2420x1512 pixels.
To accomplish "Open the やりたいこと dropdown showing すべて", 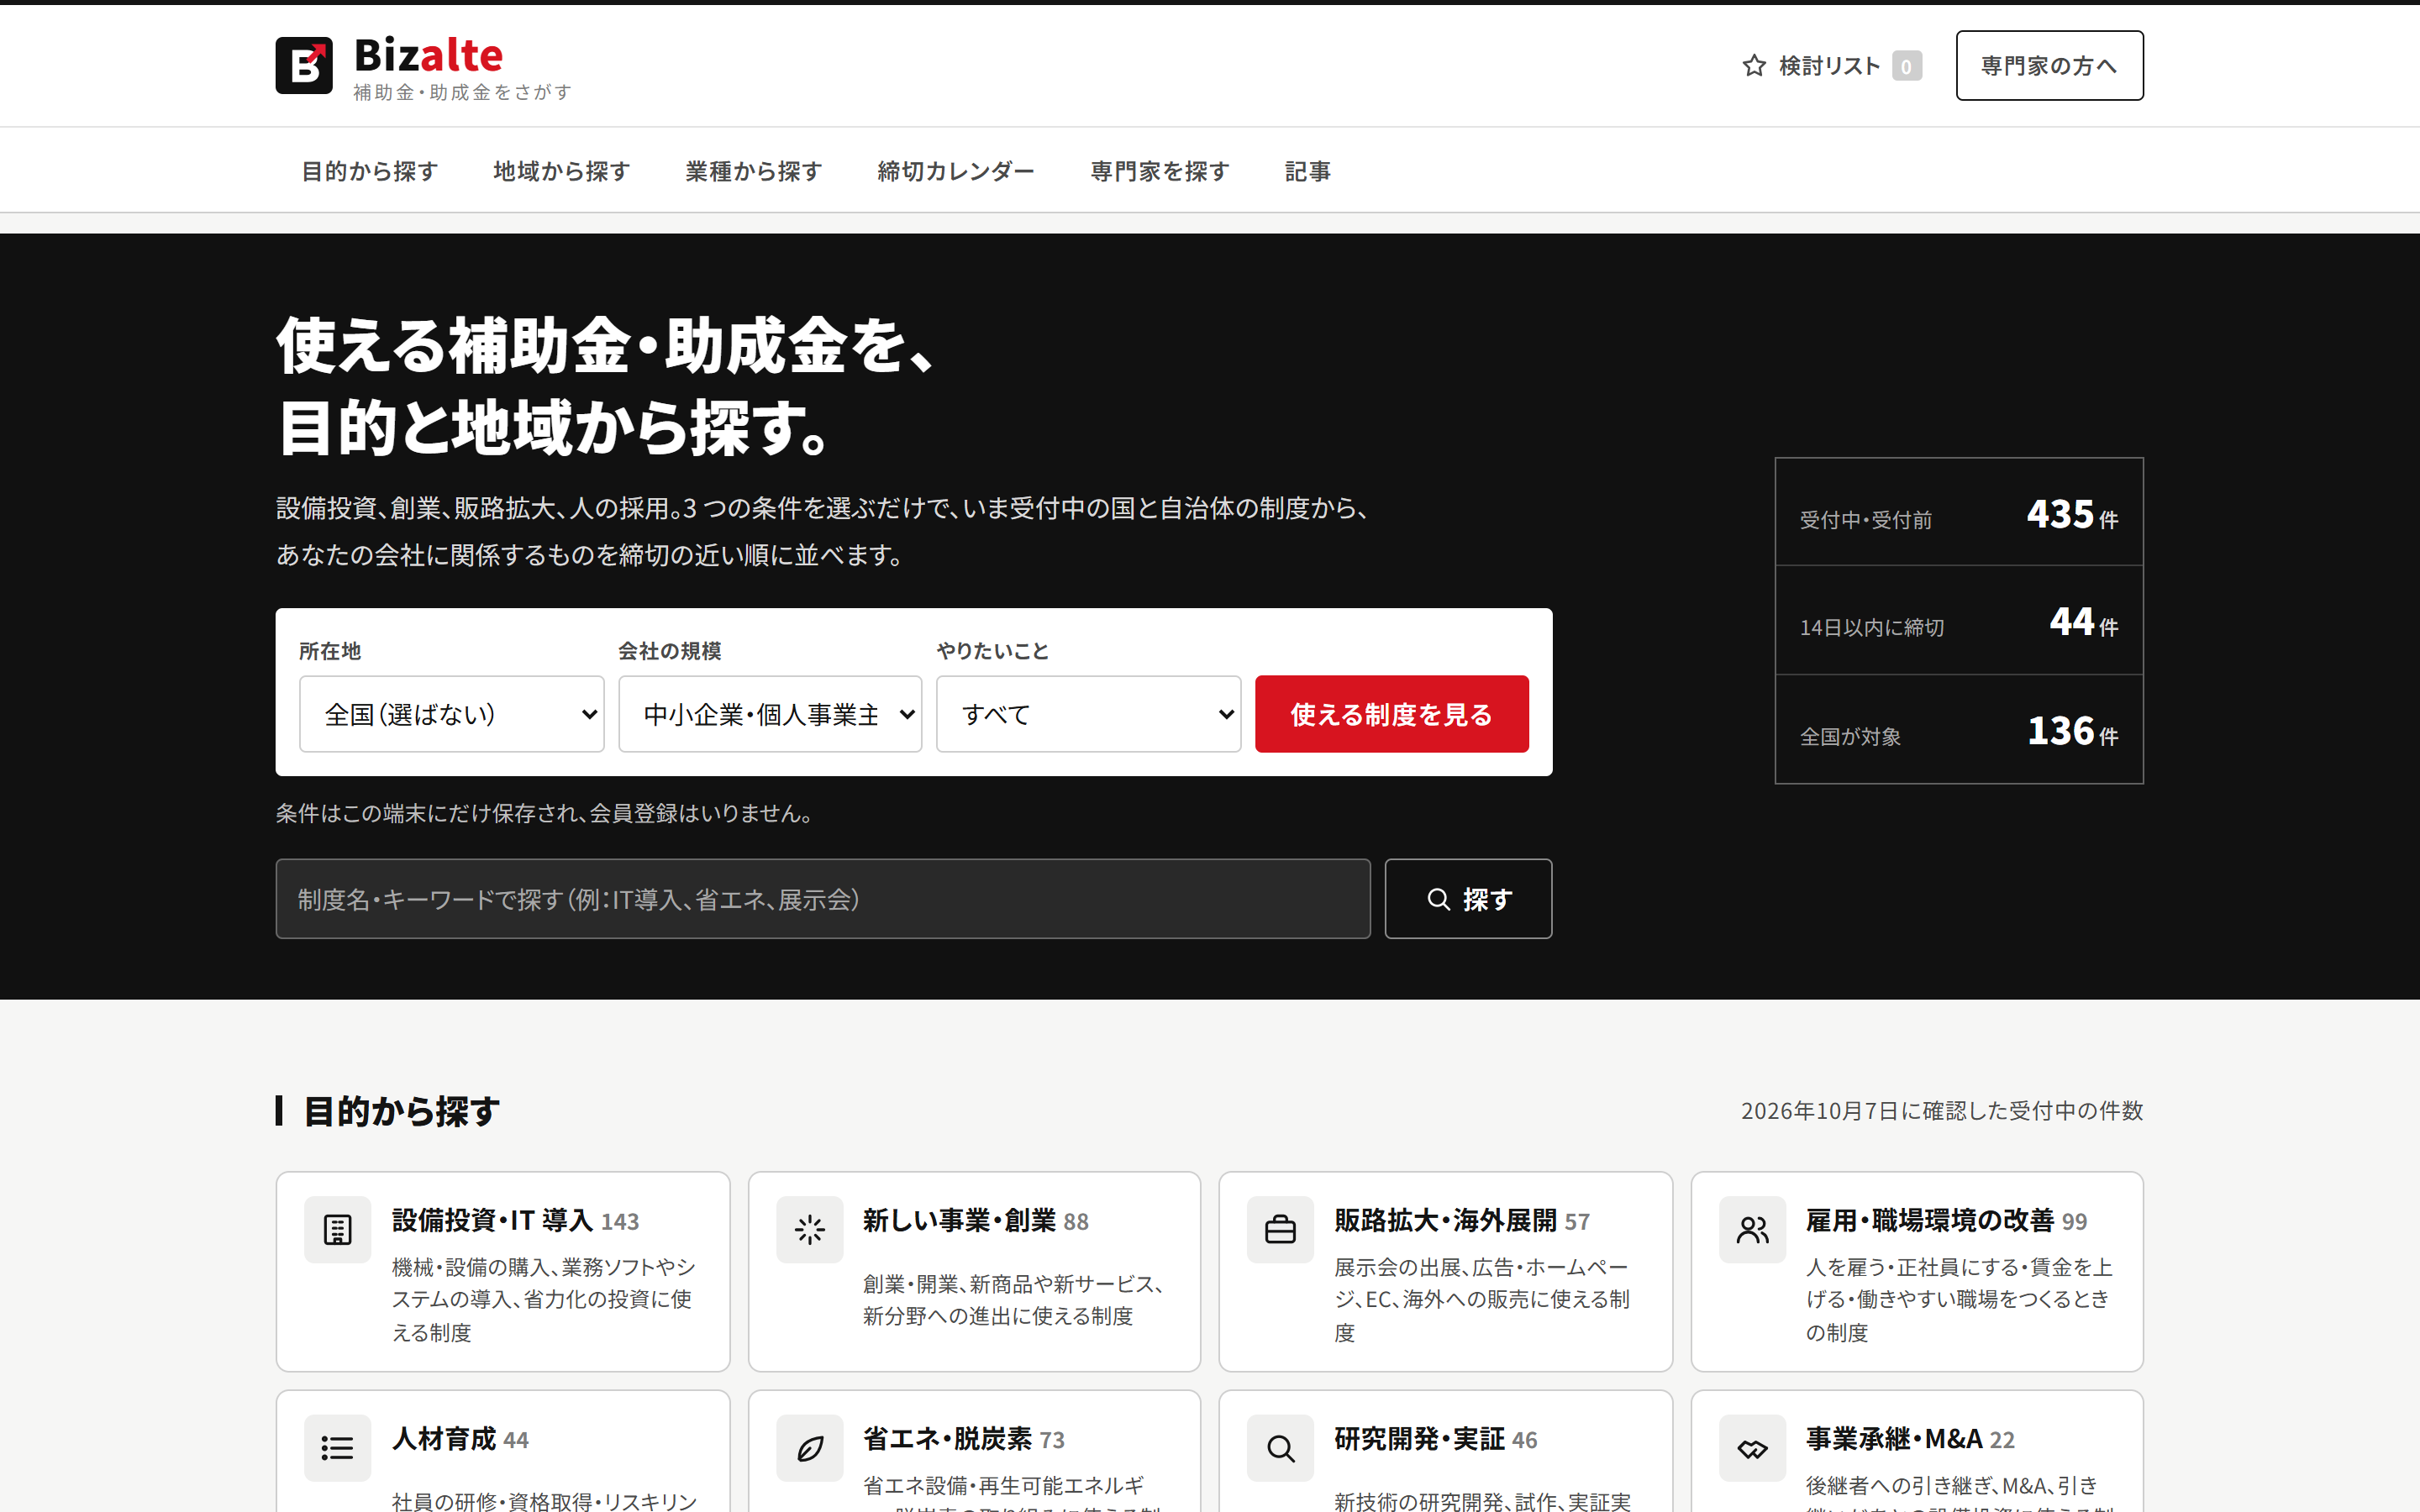I will point(1088,714).
